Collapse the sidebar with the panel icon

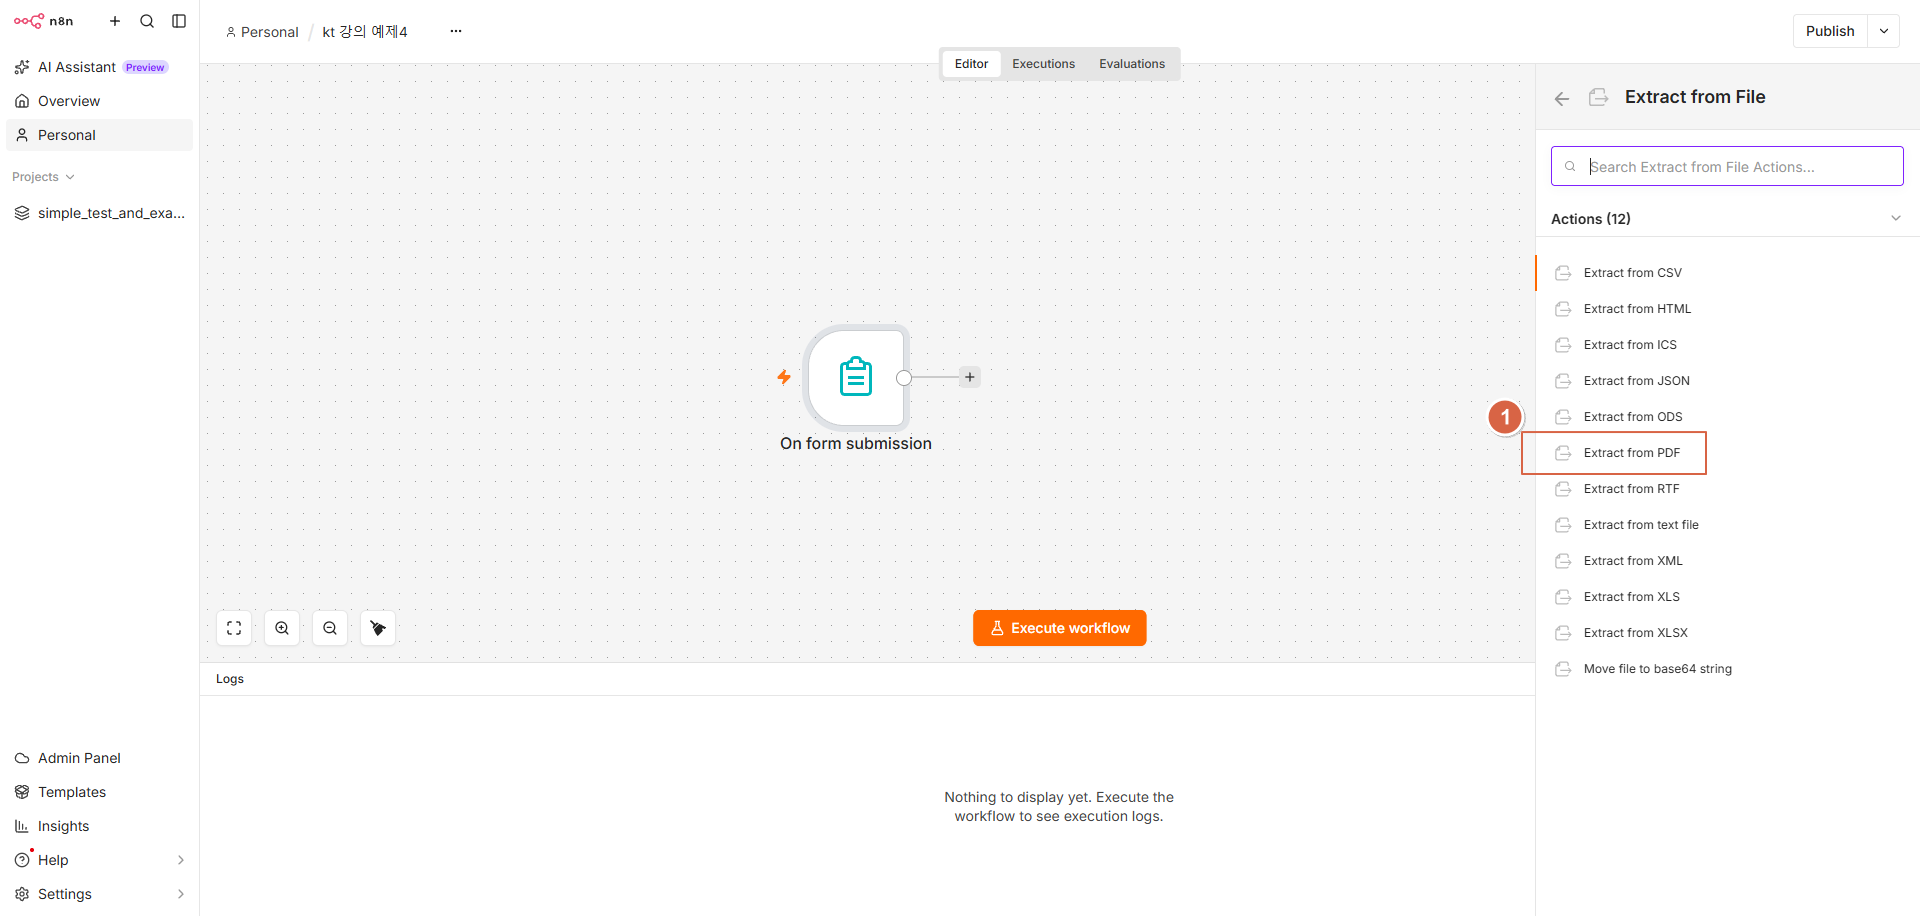point(179,21)
